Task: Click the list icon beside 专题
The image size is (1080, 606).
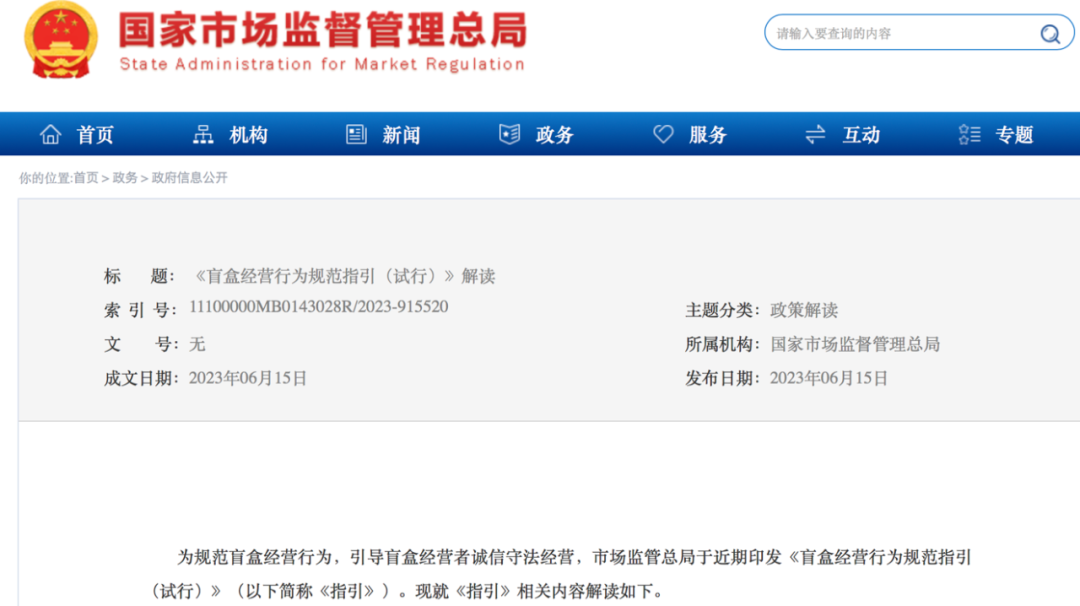Action: 969,134
